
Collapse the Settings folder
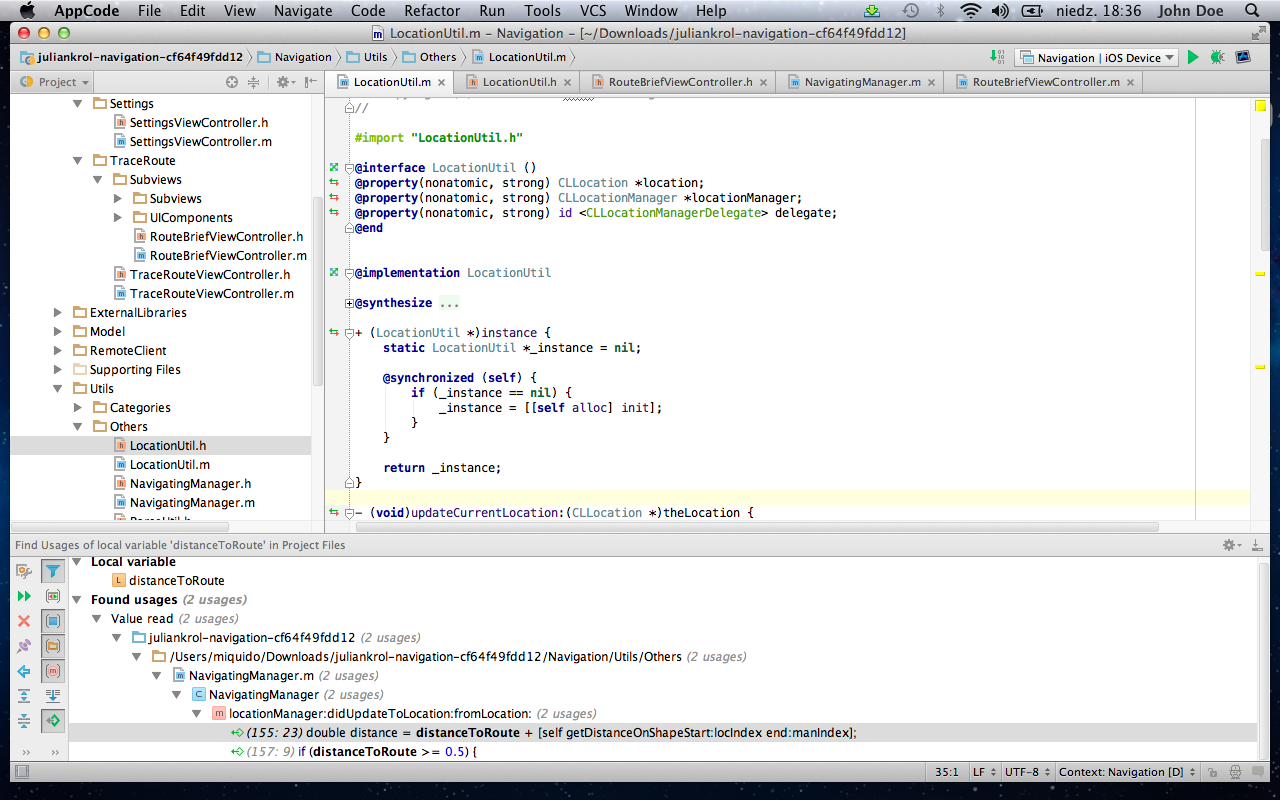click(78, 103)
